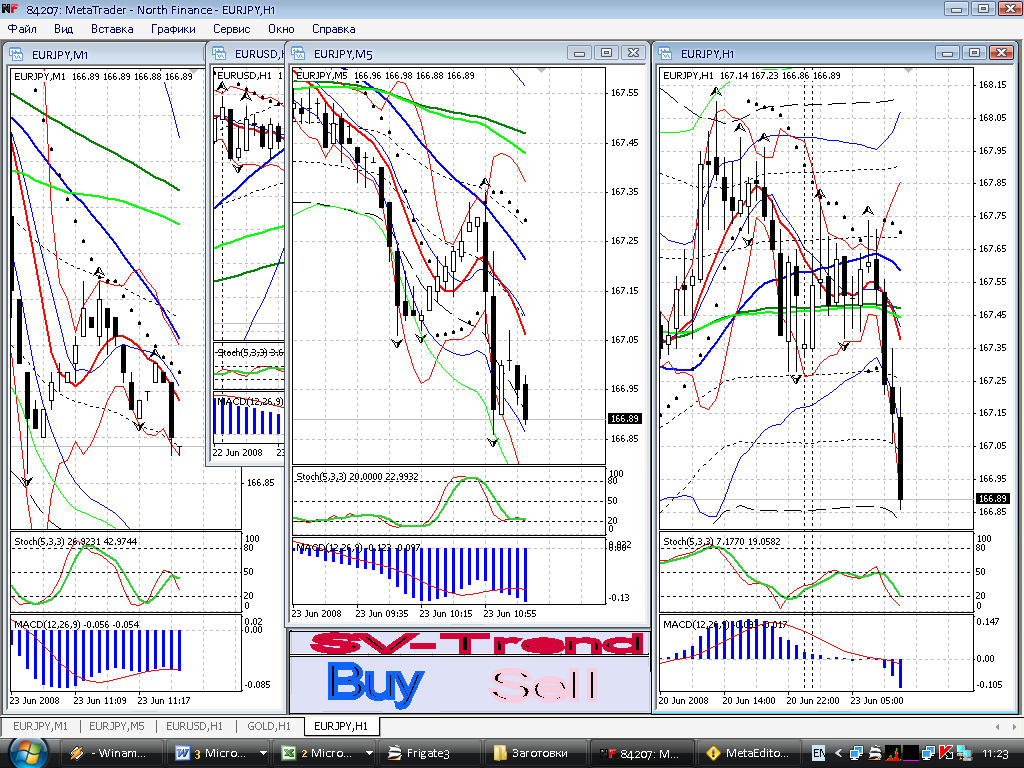The width and height of the screenshot is (1024, 768).
Task: Select the EURUSD,H1 chart tab
Action: [x=194, y=725]
